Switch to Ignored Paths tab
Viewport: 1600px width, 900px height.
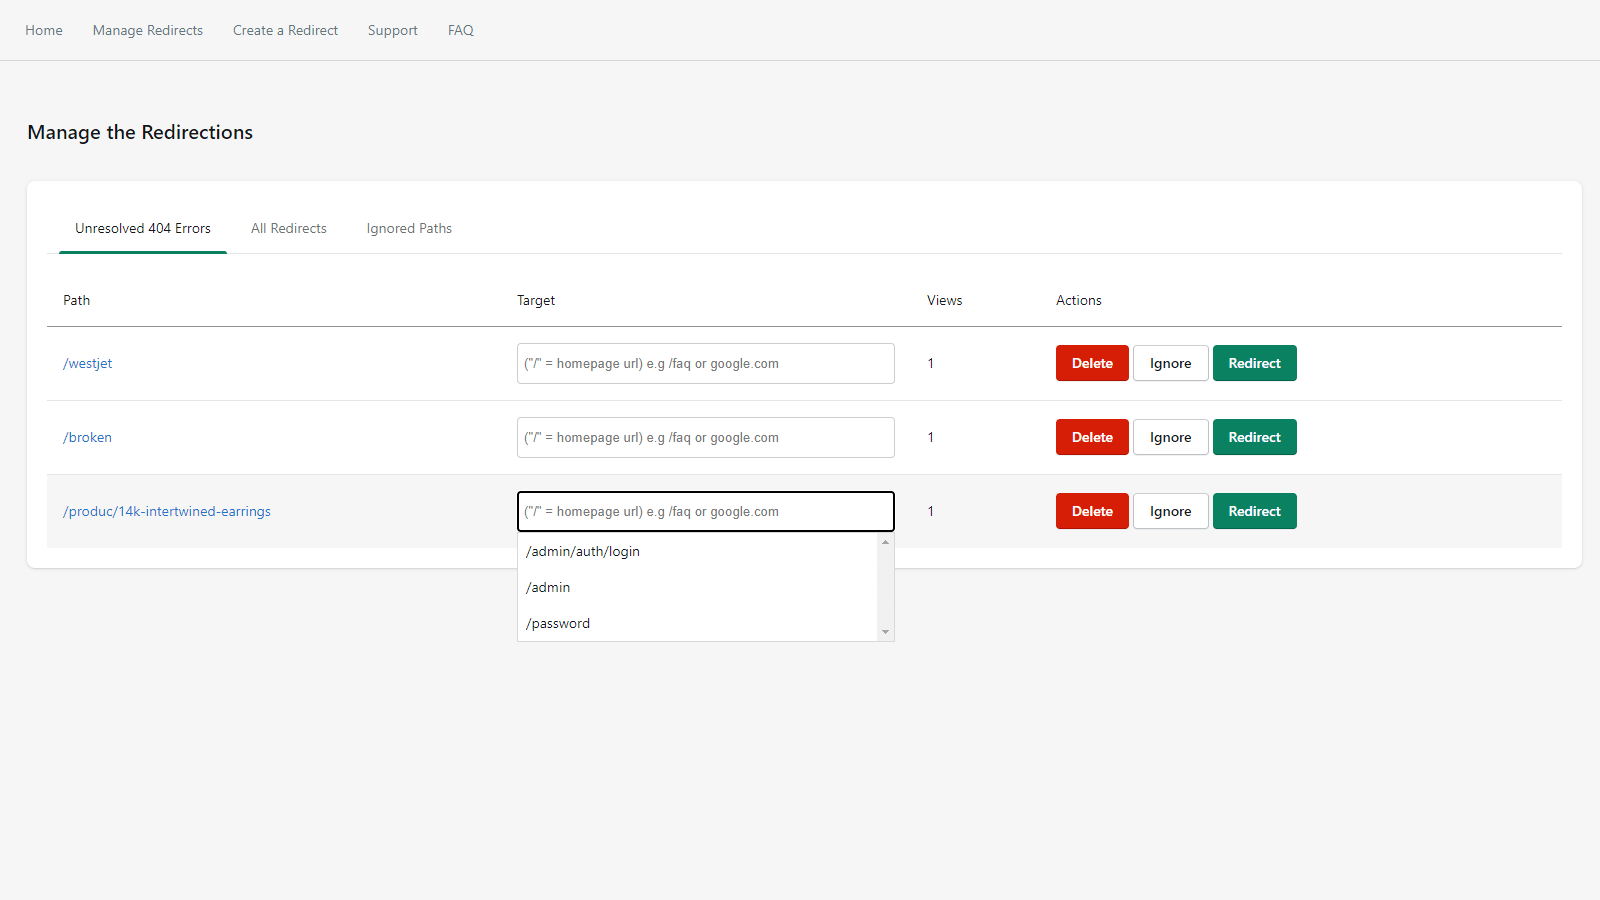click(x=409, y=228)
